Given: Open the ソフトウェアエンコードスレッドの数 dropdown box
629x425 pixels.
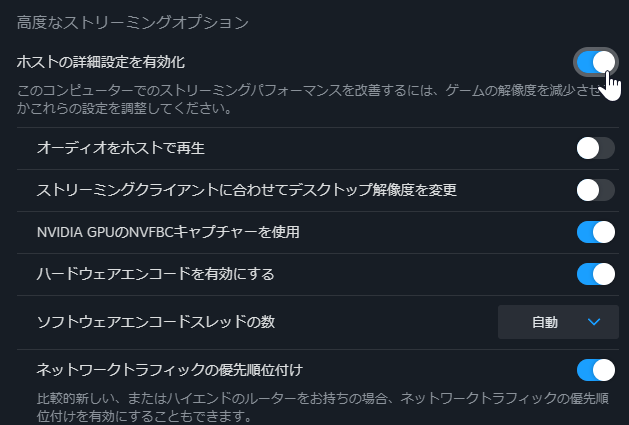Looking at the screenshot, I should [x=558, y=322].
